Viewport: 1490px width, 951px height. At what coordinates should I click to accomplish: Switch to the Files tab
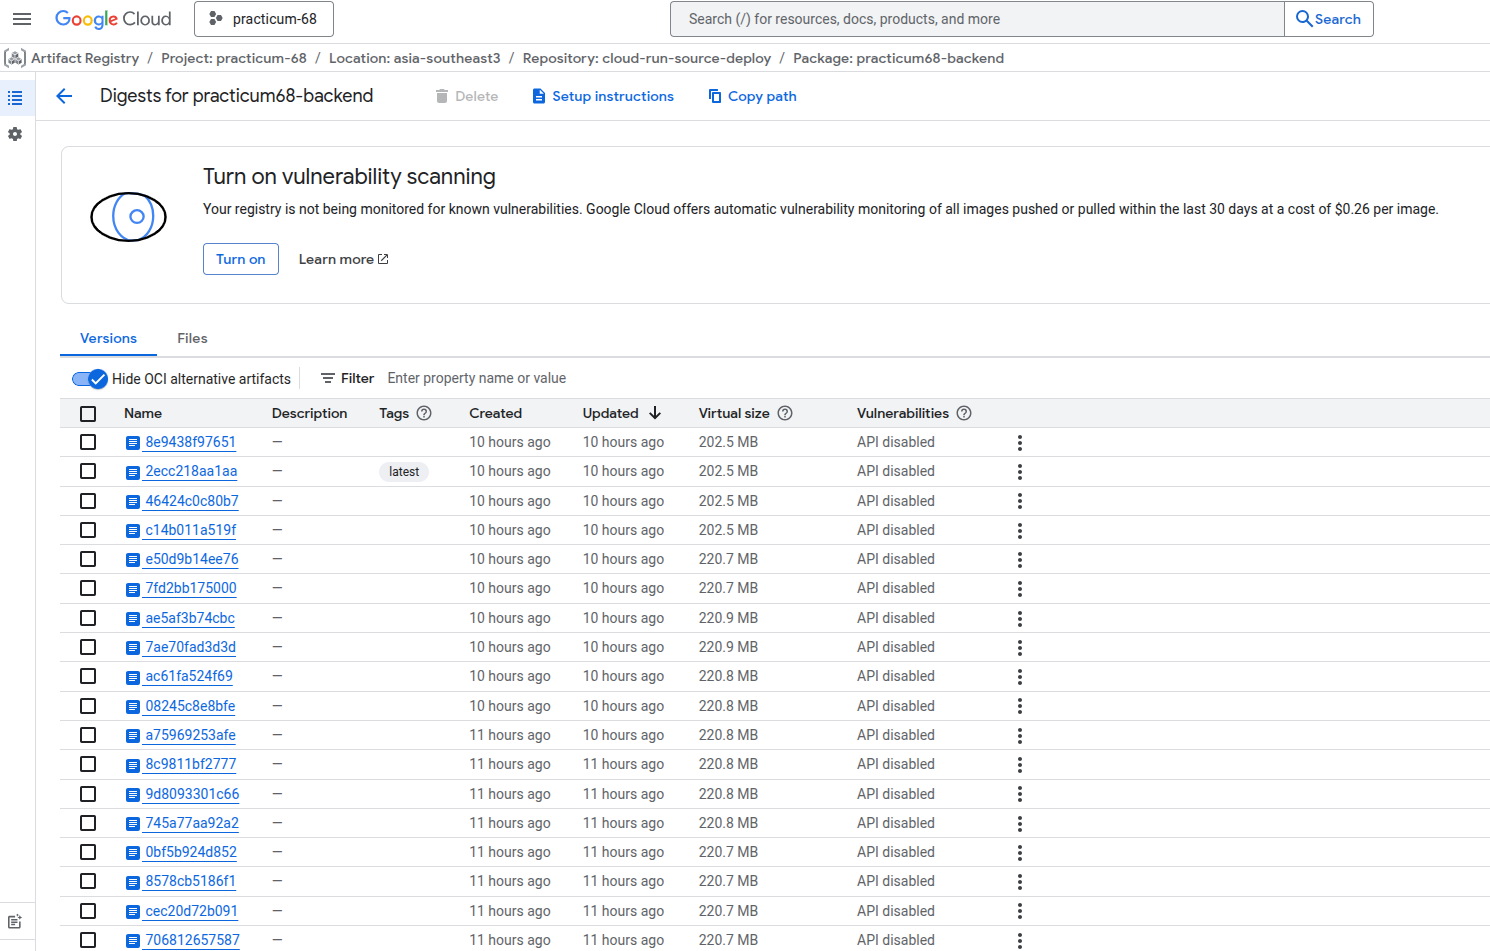(x=192, y=338)
